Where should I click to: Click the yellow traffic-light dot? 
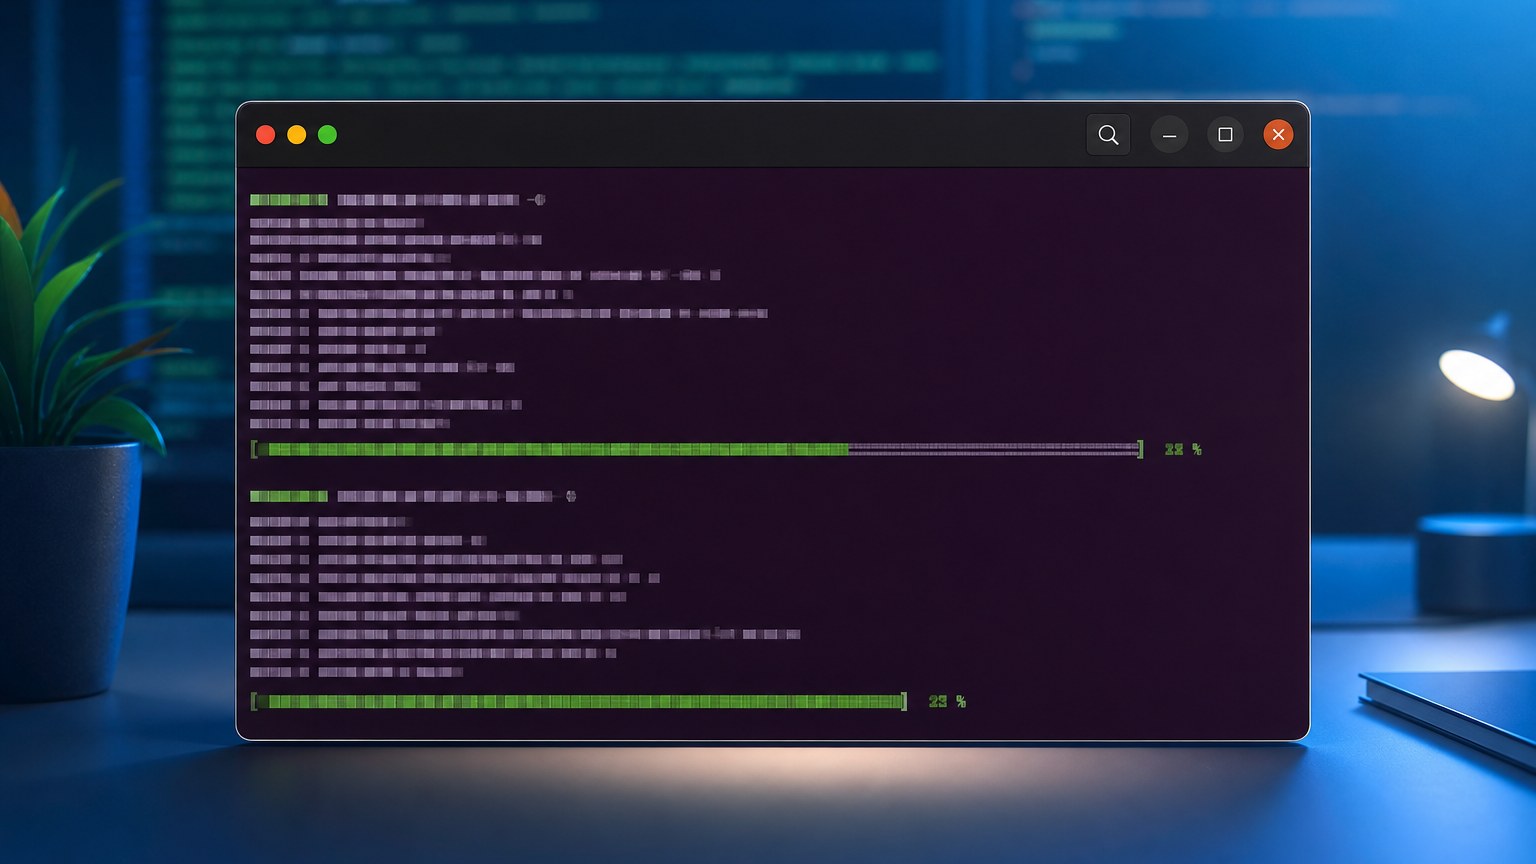(x=297, y=135)
